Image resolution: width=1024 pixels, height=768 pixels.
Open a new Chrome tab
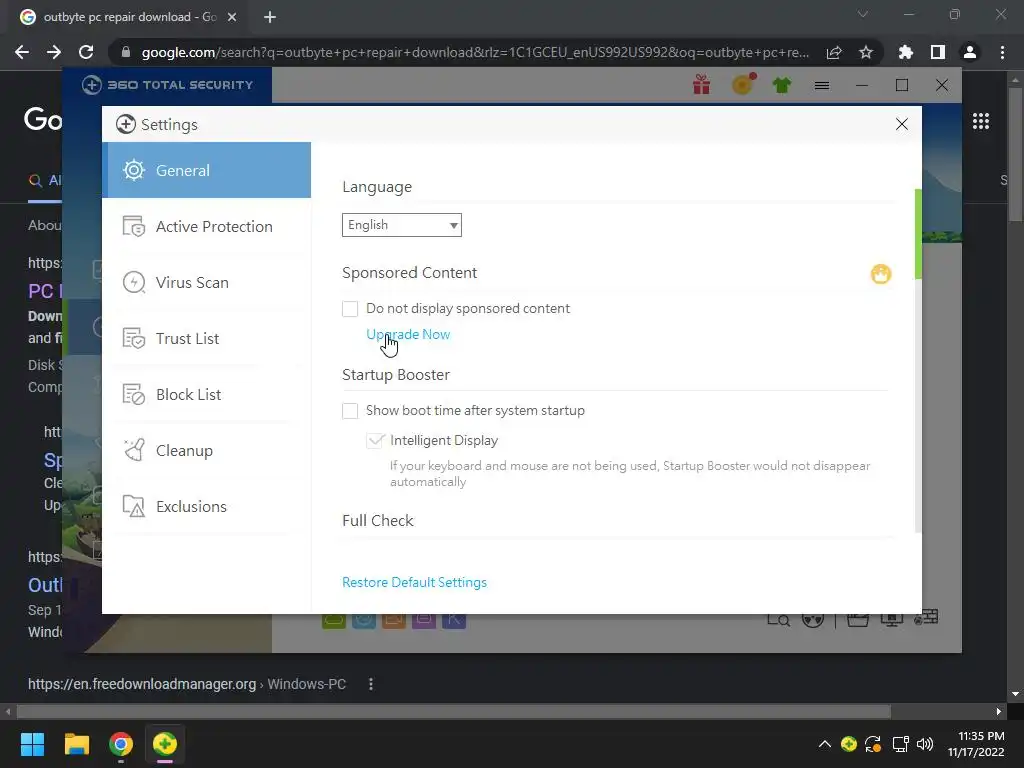pos(270,17)
